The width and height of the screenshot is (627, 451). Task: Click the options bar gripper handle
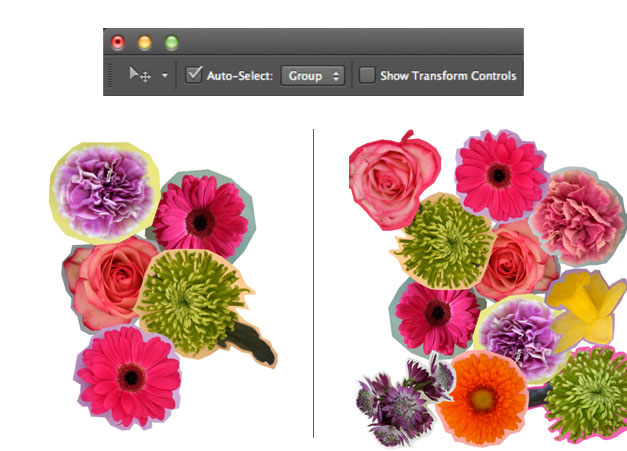click(x=110, y=75)
